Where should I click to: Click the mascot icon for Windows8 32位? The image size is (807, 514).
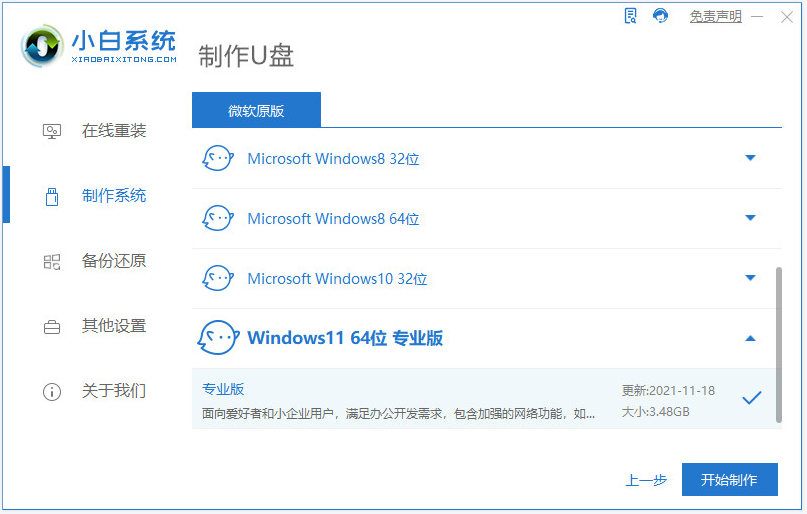[218, 158]
